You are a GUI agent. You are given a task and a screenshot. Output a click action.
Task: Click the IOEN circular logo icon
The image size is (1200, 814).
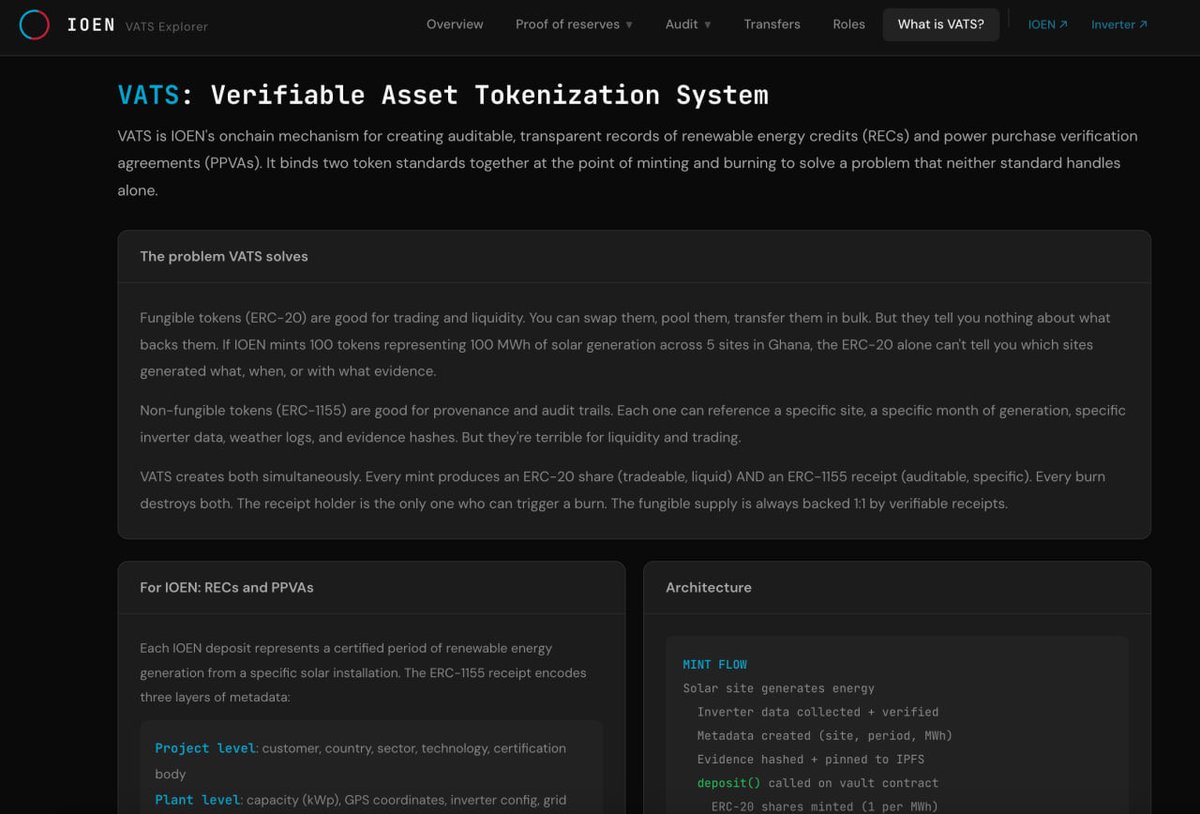pyautogui.click(x=34, y=25)
